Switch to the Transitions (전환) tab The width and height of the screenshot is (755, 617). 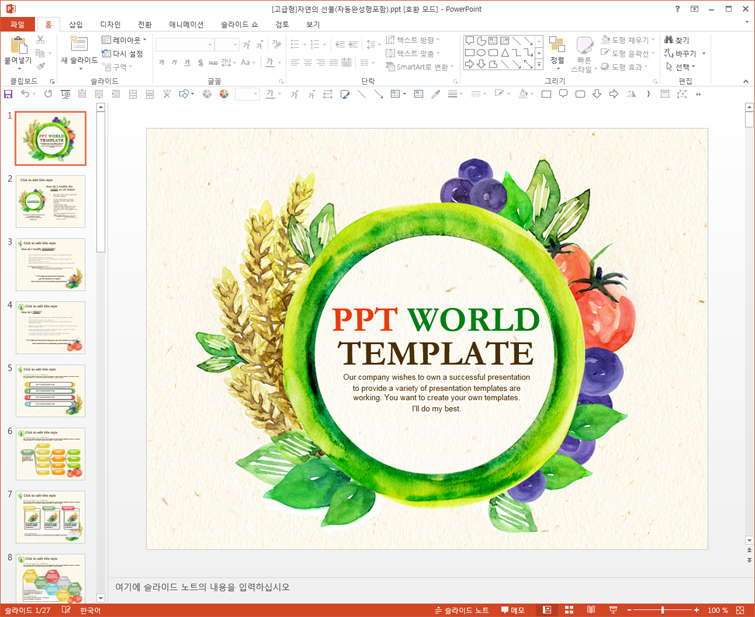pyautogui.click(x=144, y=24)
